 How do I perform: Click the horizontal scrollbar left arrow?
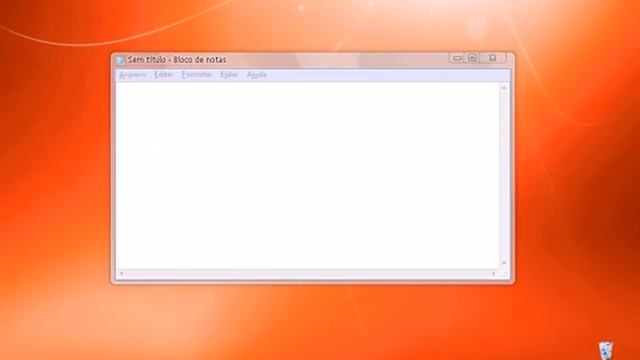(x=121, y=273)
